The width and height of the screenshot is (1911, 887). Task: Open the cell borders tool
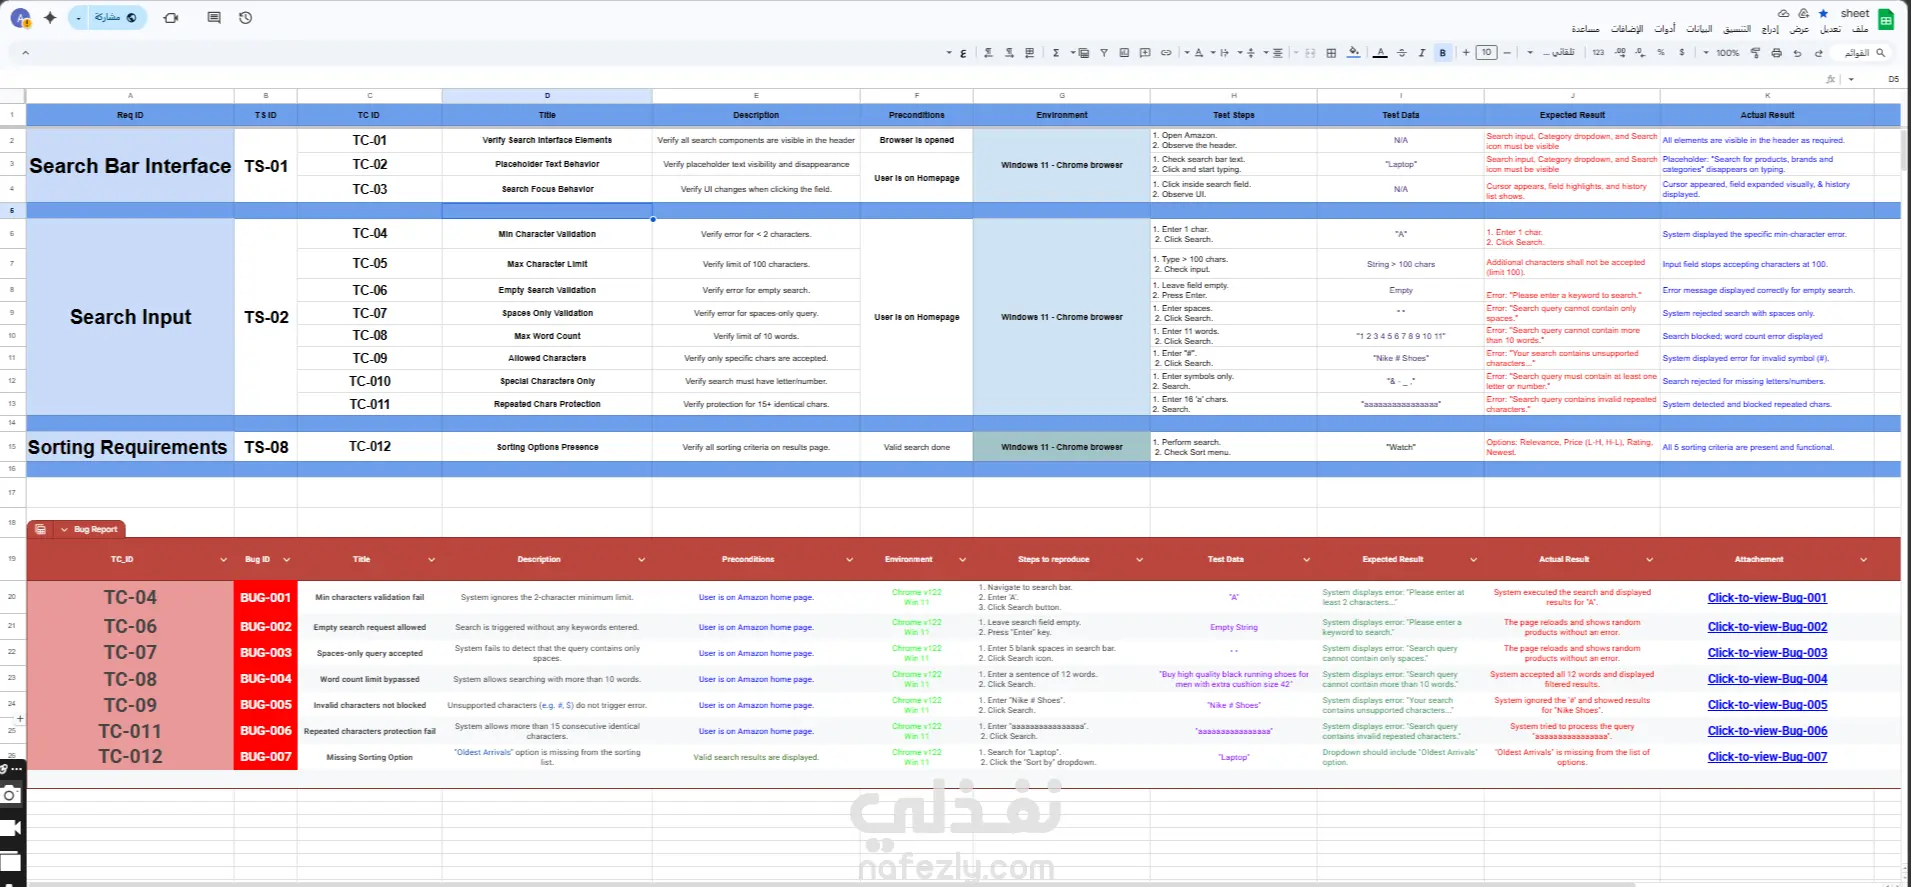1331,53
